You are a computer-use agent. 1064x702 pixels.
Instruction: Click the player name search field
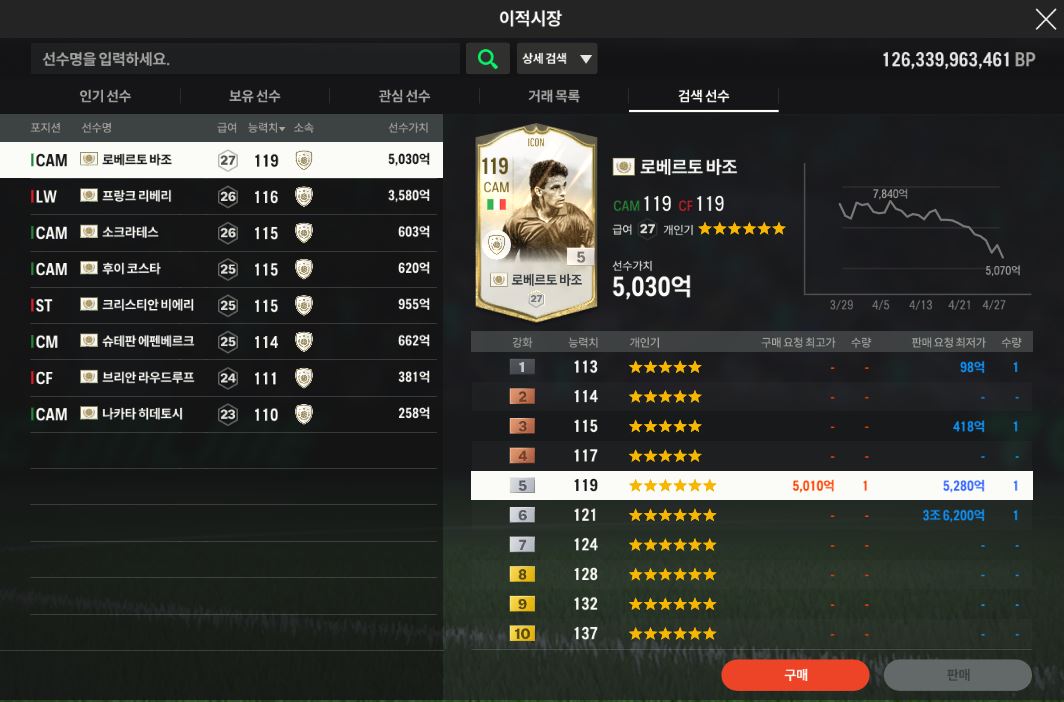click(x=245, y=59)
